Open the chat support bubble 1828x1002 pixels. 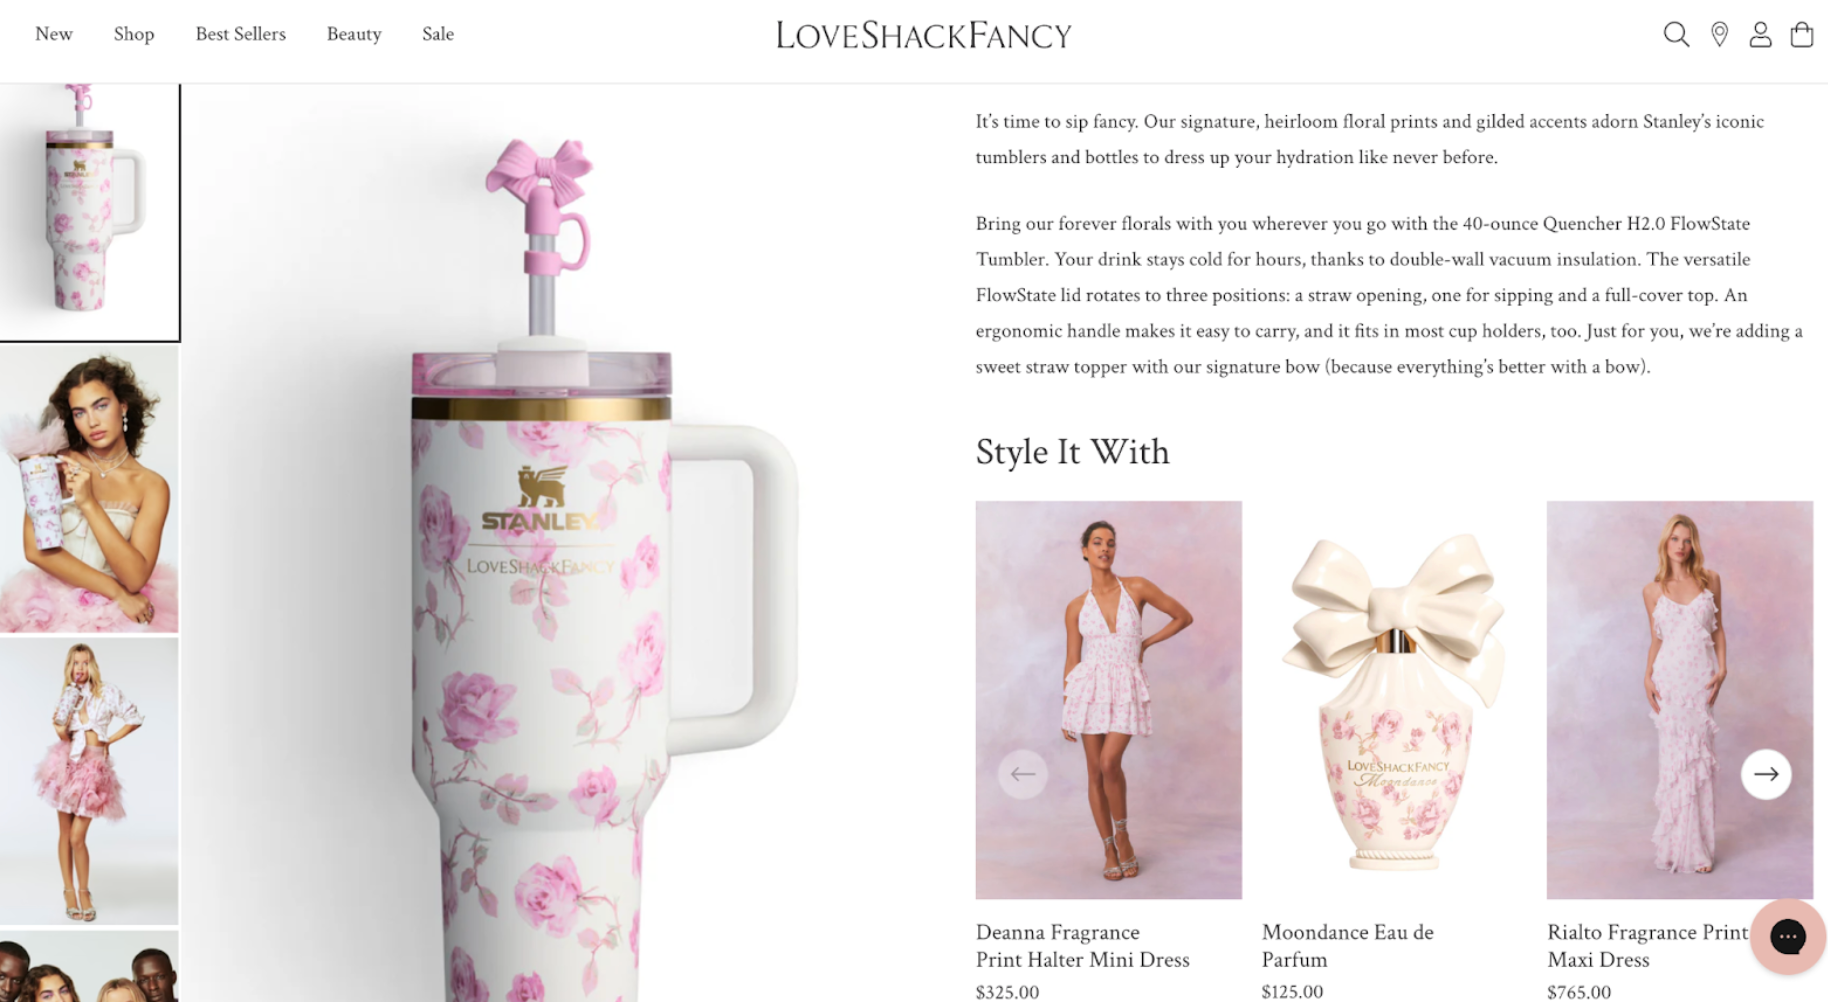1787,937
